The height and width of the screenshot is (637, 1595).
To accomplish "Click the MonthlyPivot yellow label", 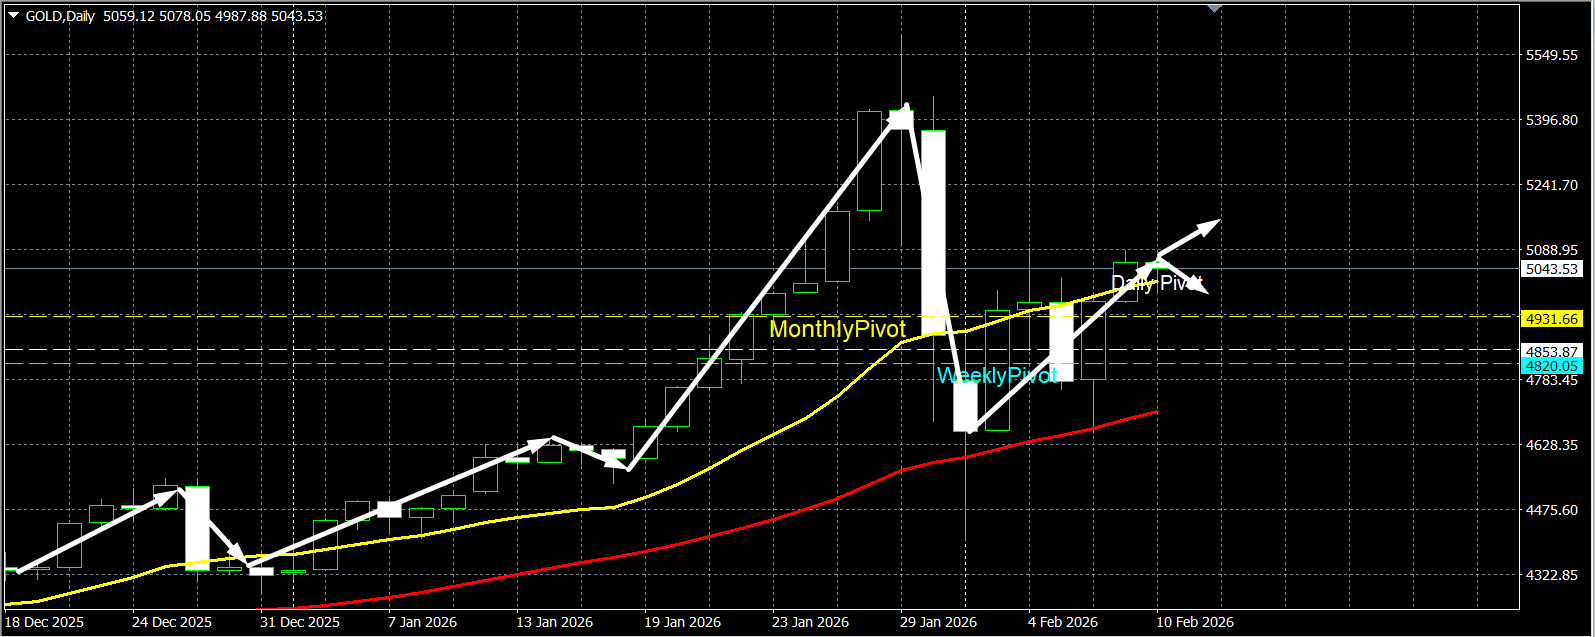I will coord(838,329).
